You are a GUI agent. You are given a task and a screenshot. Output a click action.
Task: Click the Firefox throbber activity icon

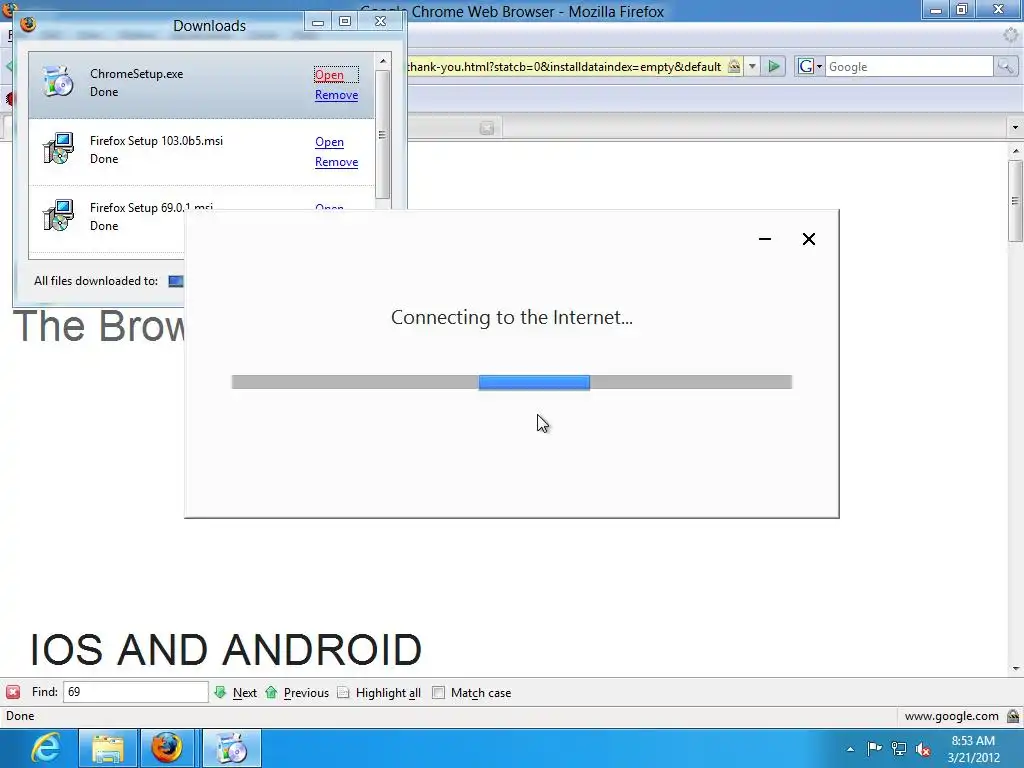pos(1011,35)
